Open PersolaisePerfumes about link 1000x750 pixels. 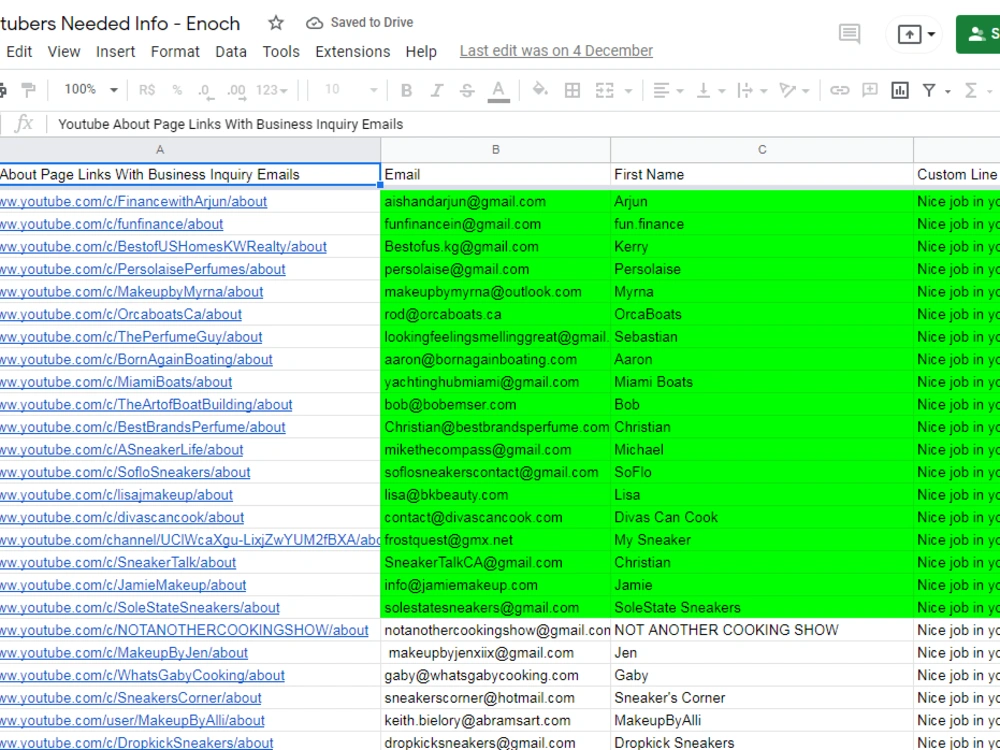[x=142, y=269]
